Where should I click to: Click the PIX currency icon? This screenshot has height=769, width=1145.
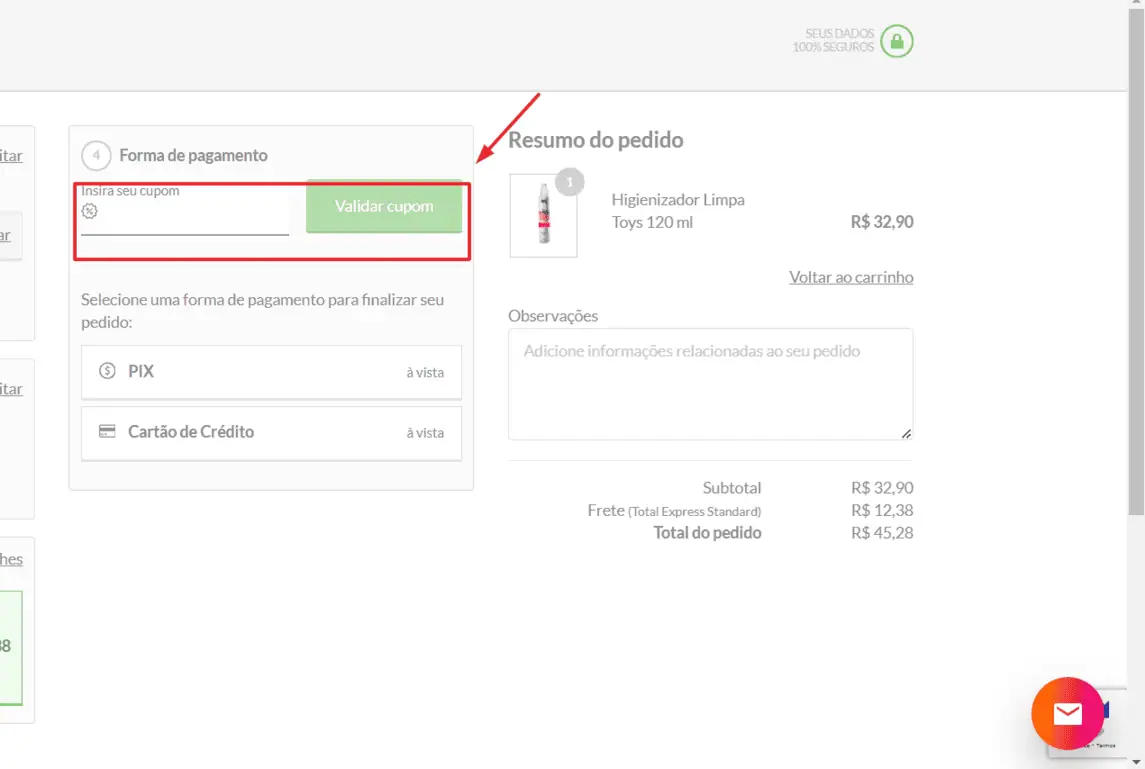(x=107, y=371)
